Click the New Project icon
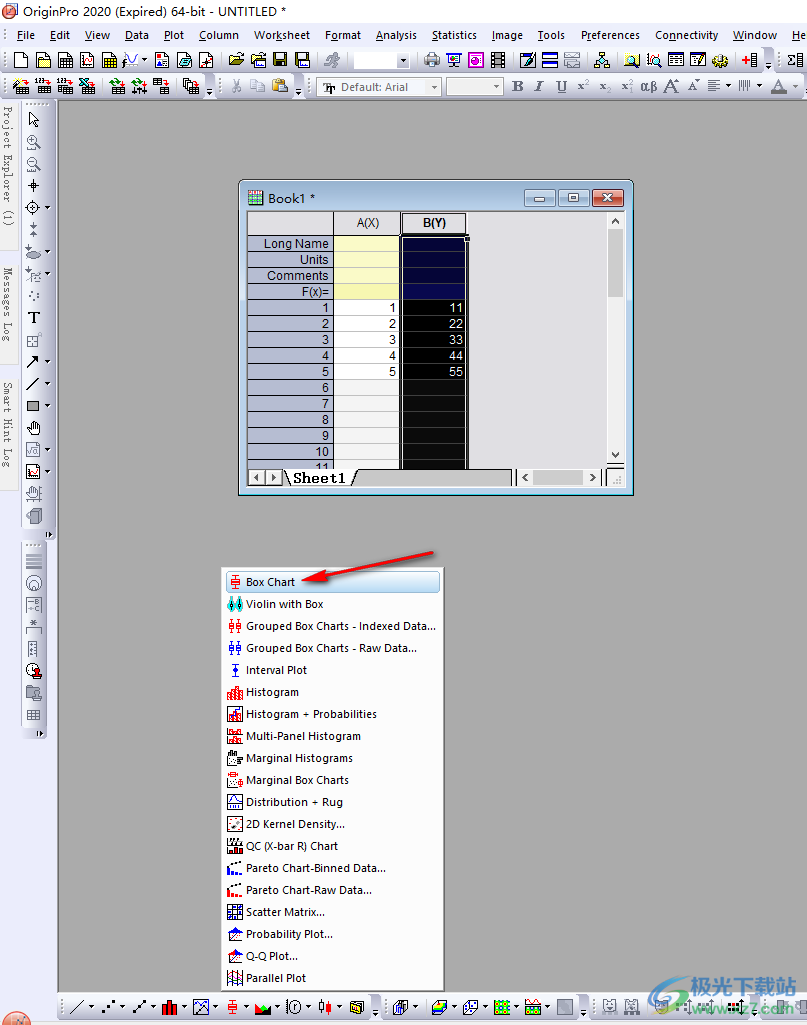Screen dimensions: 807x1025 pyautogui.click(x=21, y=61)
